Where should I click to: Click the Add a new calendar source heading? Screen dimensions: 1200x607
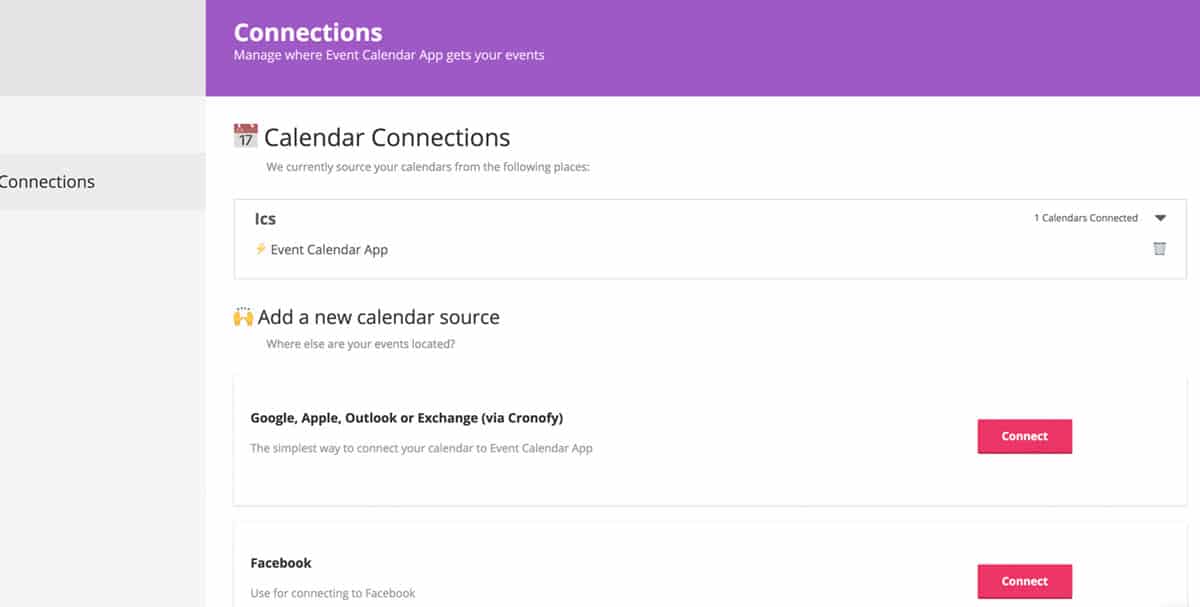(379, 318)
